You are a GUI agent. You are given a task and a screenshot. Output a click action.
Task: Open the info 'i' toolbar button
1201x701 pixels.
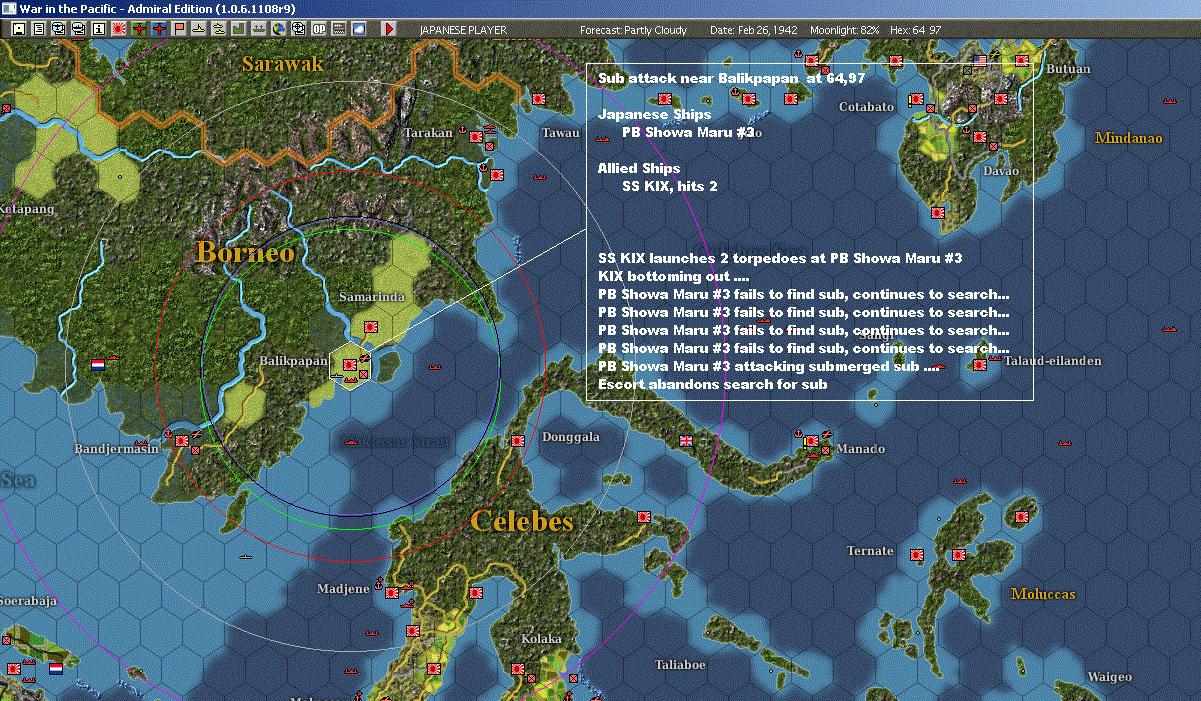[99, 30]
